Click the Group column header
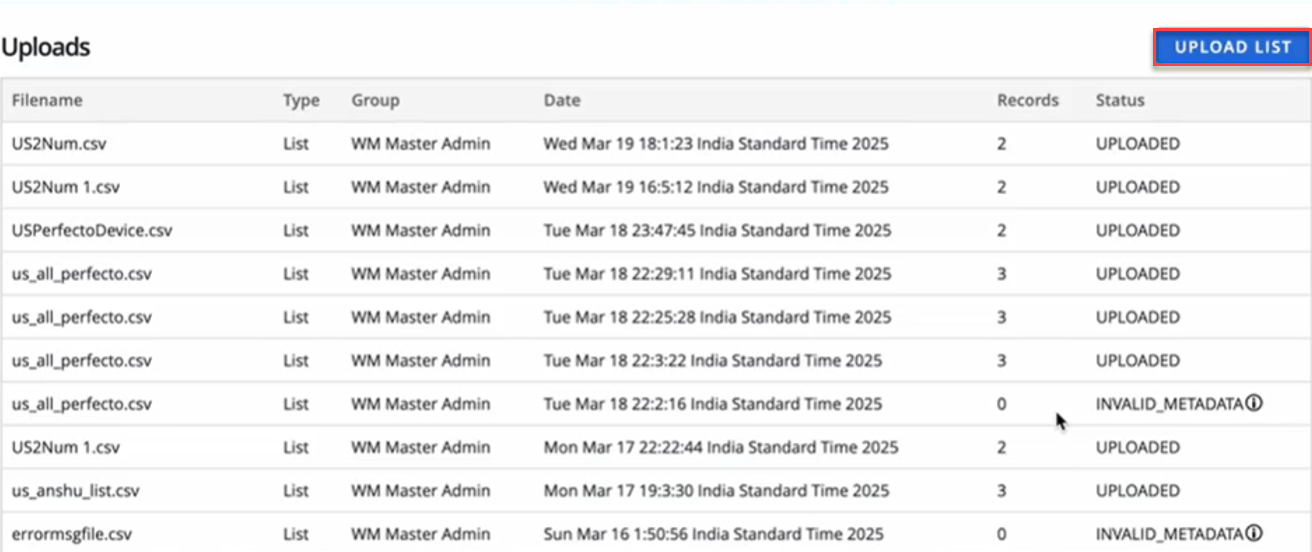Screen dimensions: 1312x552 [375, 100]
